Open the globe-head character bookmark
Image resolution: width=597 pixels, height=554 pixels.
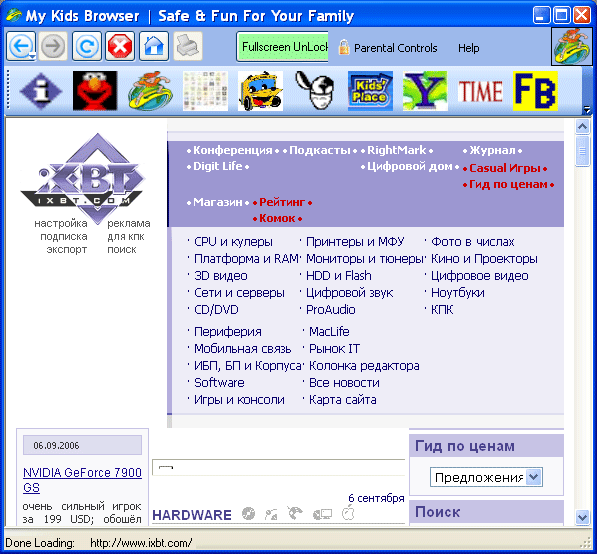coord(315,91)
